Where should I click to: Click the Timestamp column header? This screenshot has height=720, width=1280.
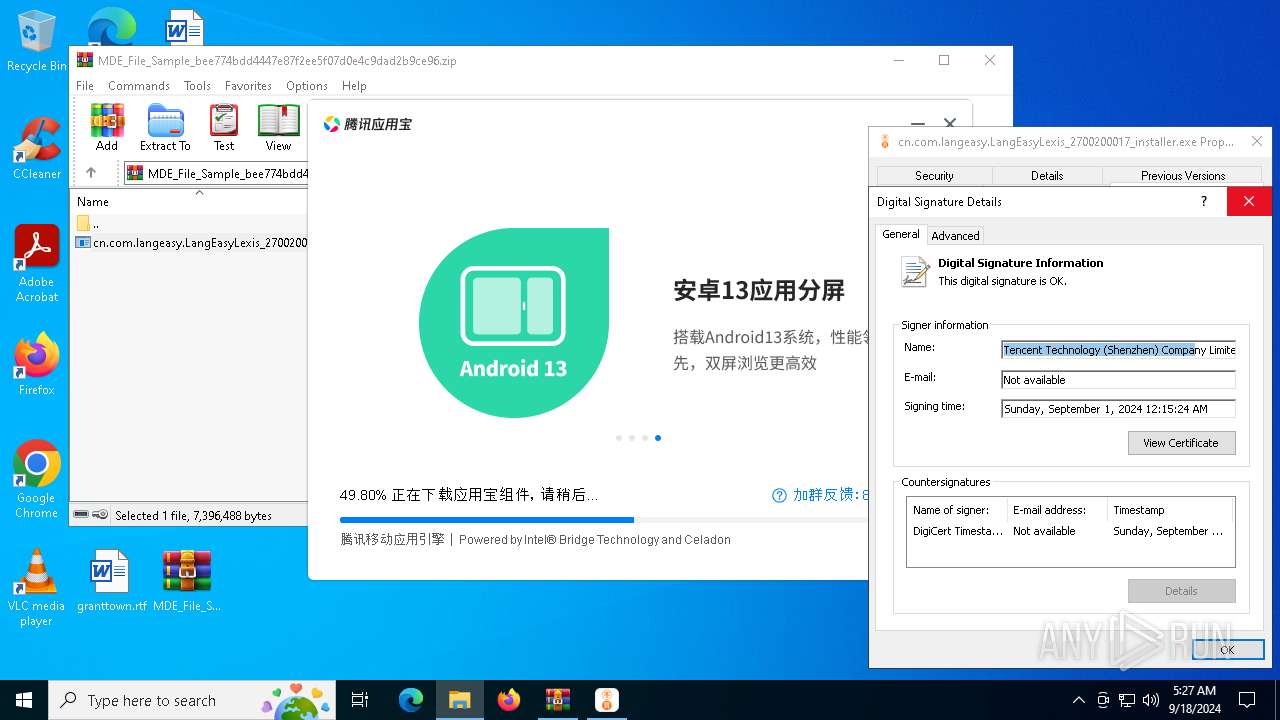[1170, 510]
